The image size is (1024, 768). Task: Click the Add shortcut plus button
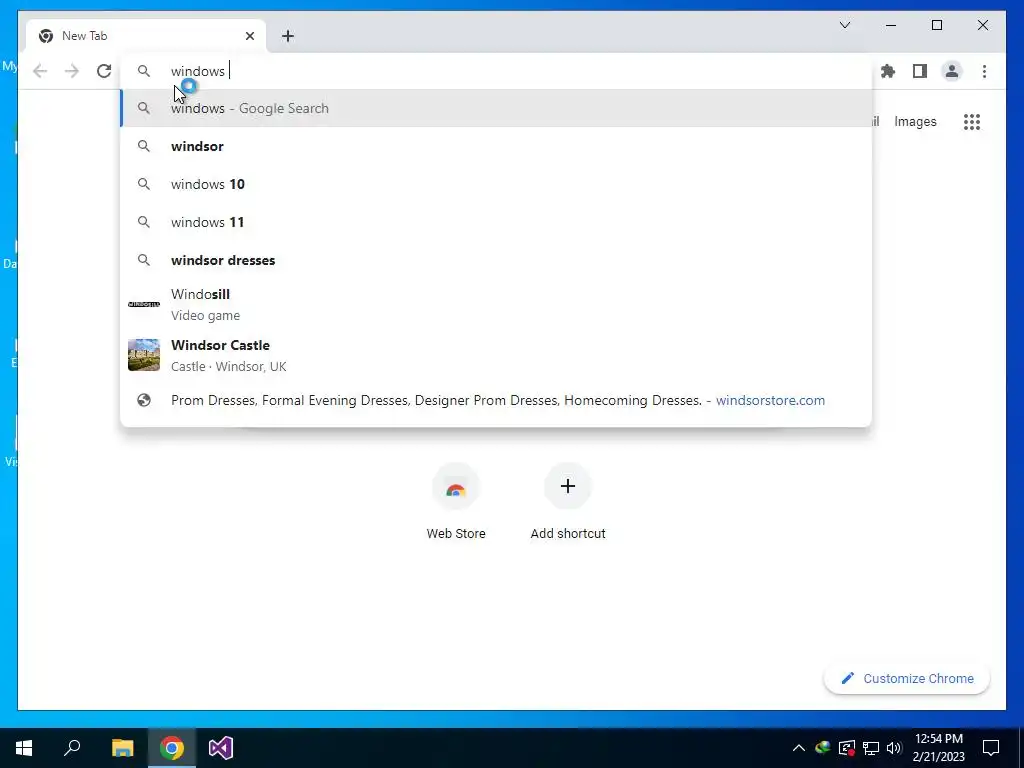coord(568,486)
